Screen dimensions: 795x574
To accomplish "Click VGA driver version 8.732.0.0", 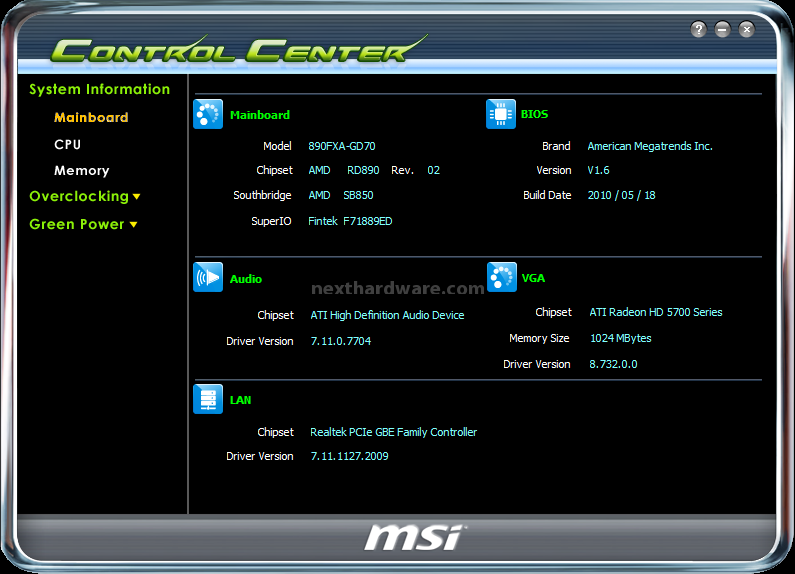I will click(x=613, y=364).
